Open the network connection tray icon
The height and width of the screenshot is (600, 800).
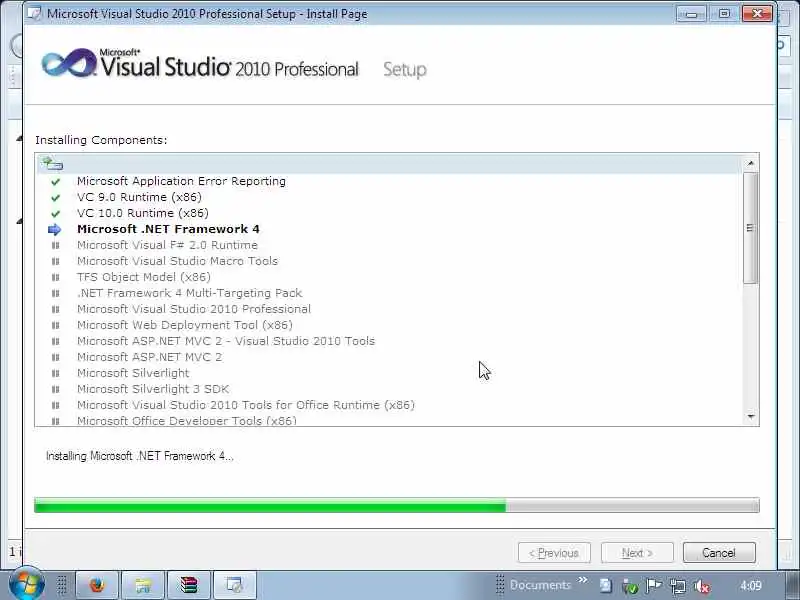pos(678,586)
